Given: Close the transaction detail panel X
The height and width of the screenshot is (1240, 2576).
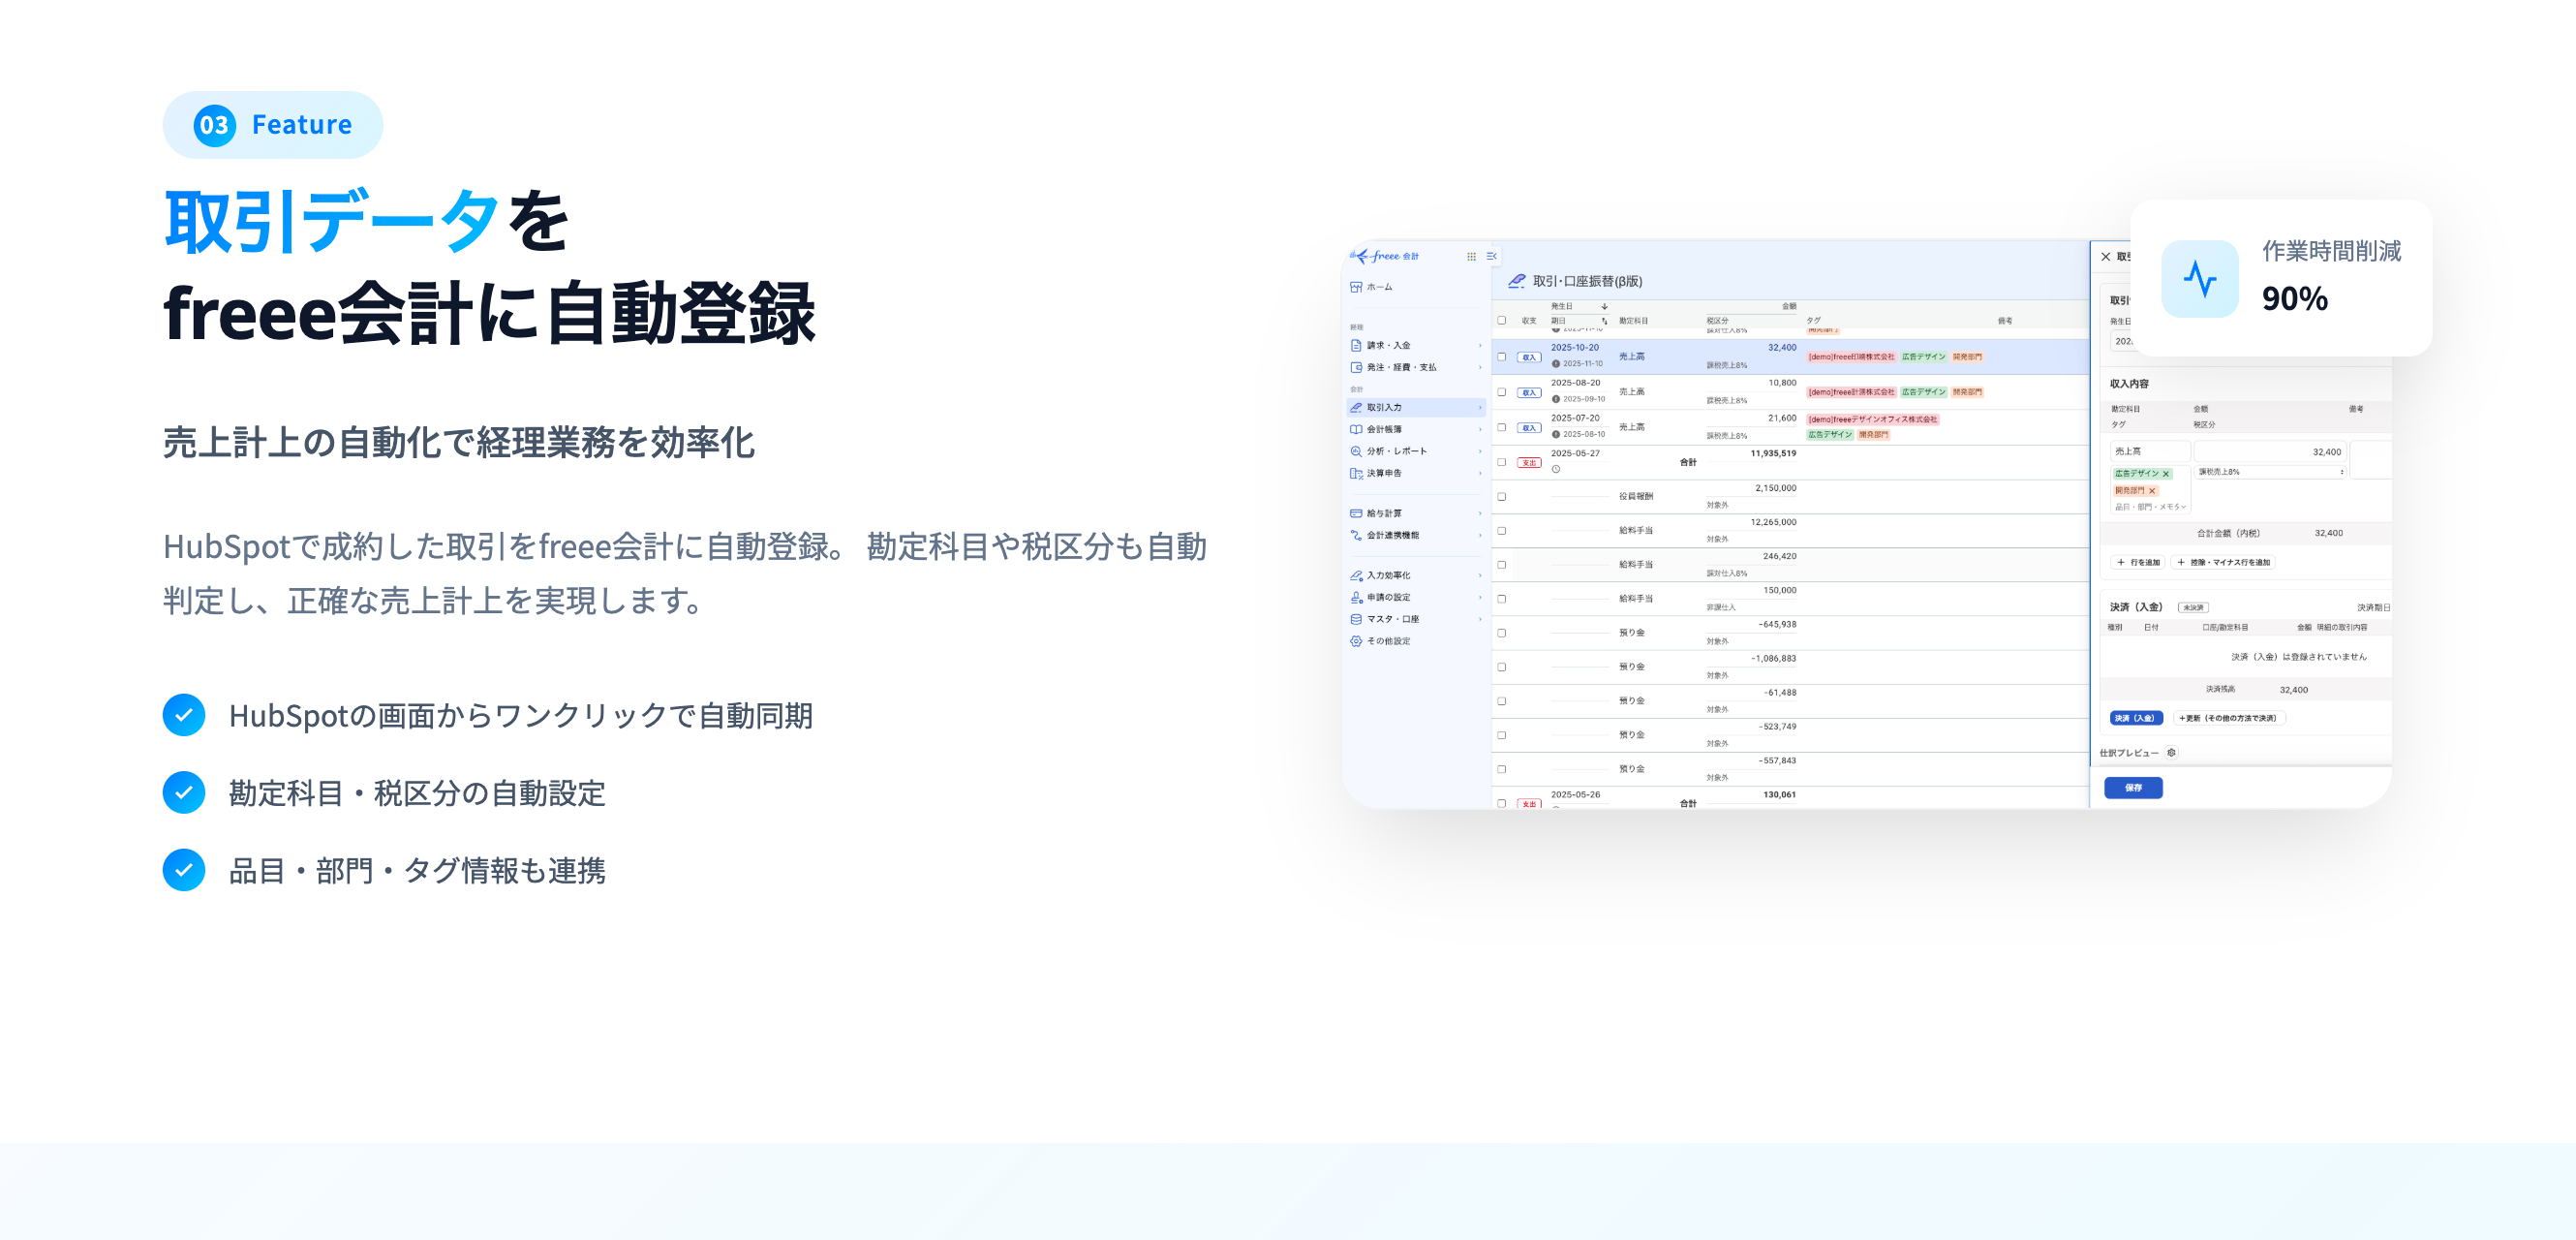Looking at the screenshot, I should tap(2105, 257).
